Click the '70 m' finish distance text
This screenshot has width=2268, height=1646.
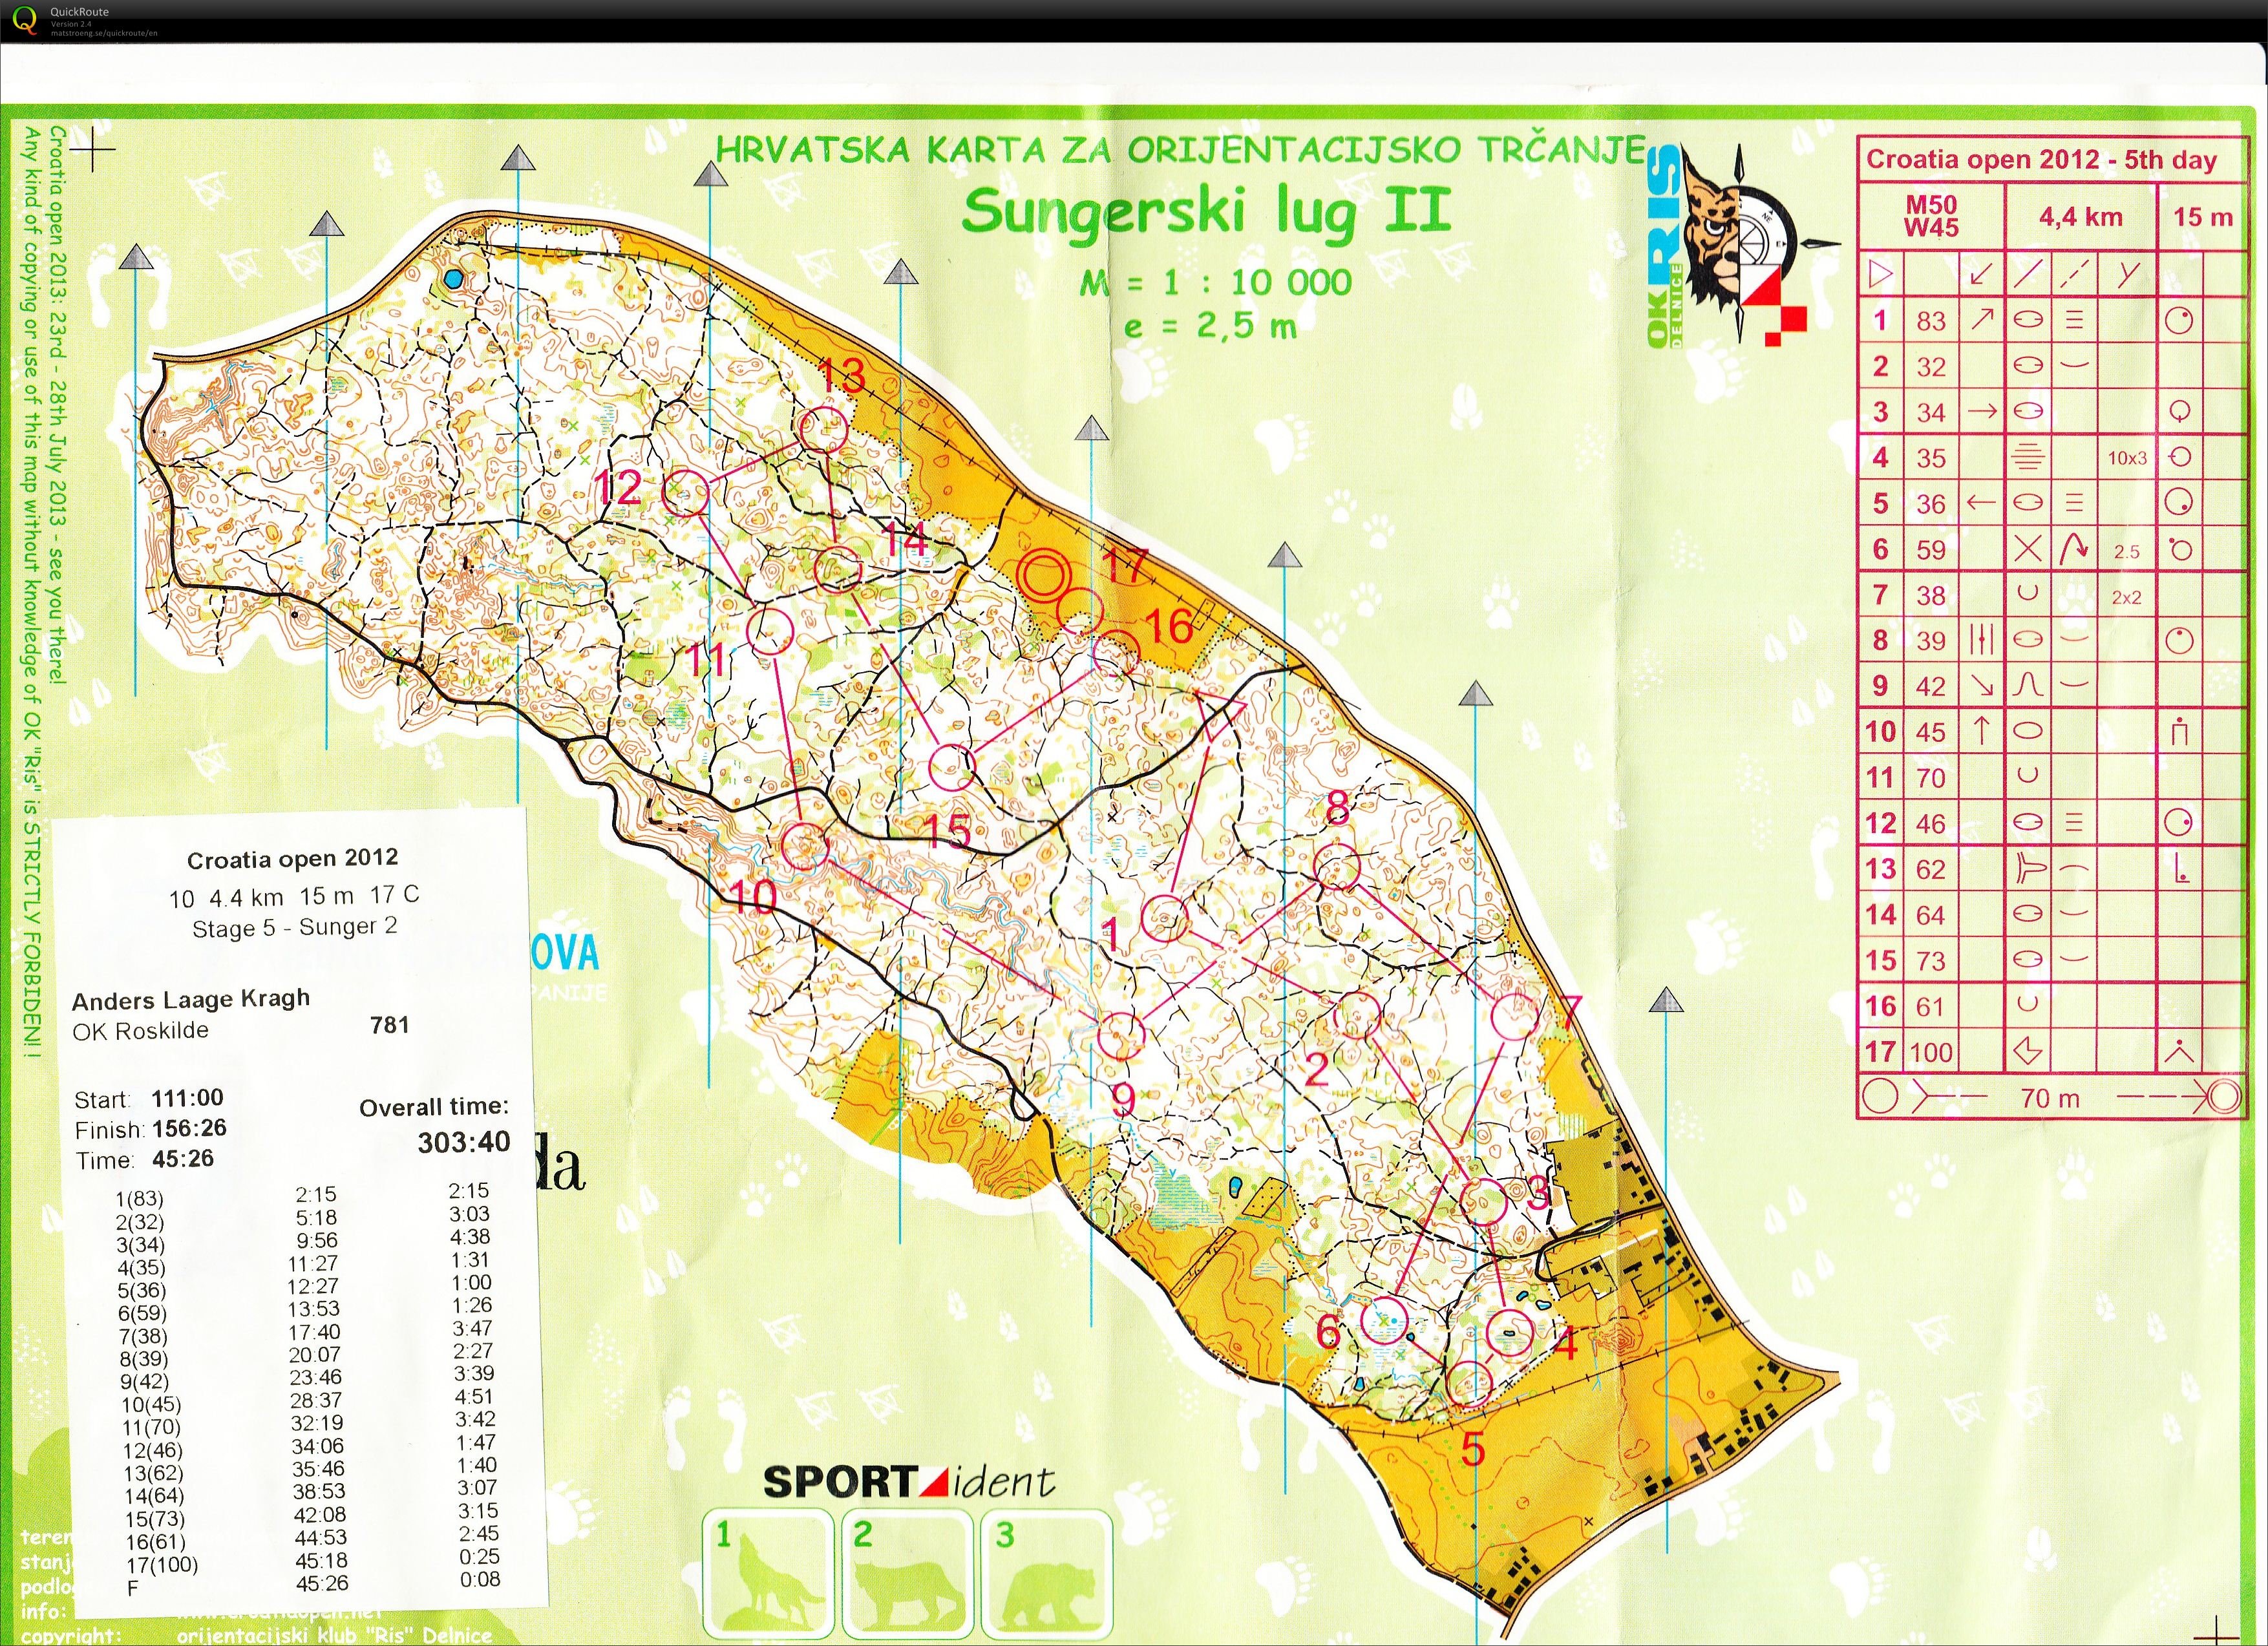click(x=2050, y=1098)
